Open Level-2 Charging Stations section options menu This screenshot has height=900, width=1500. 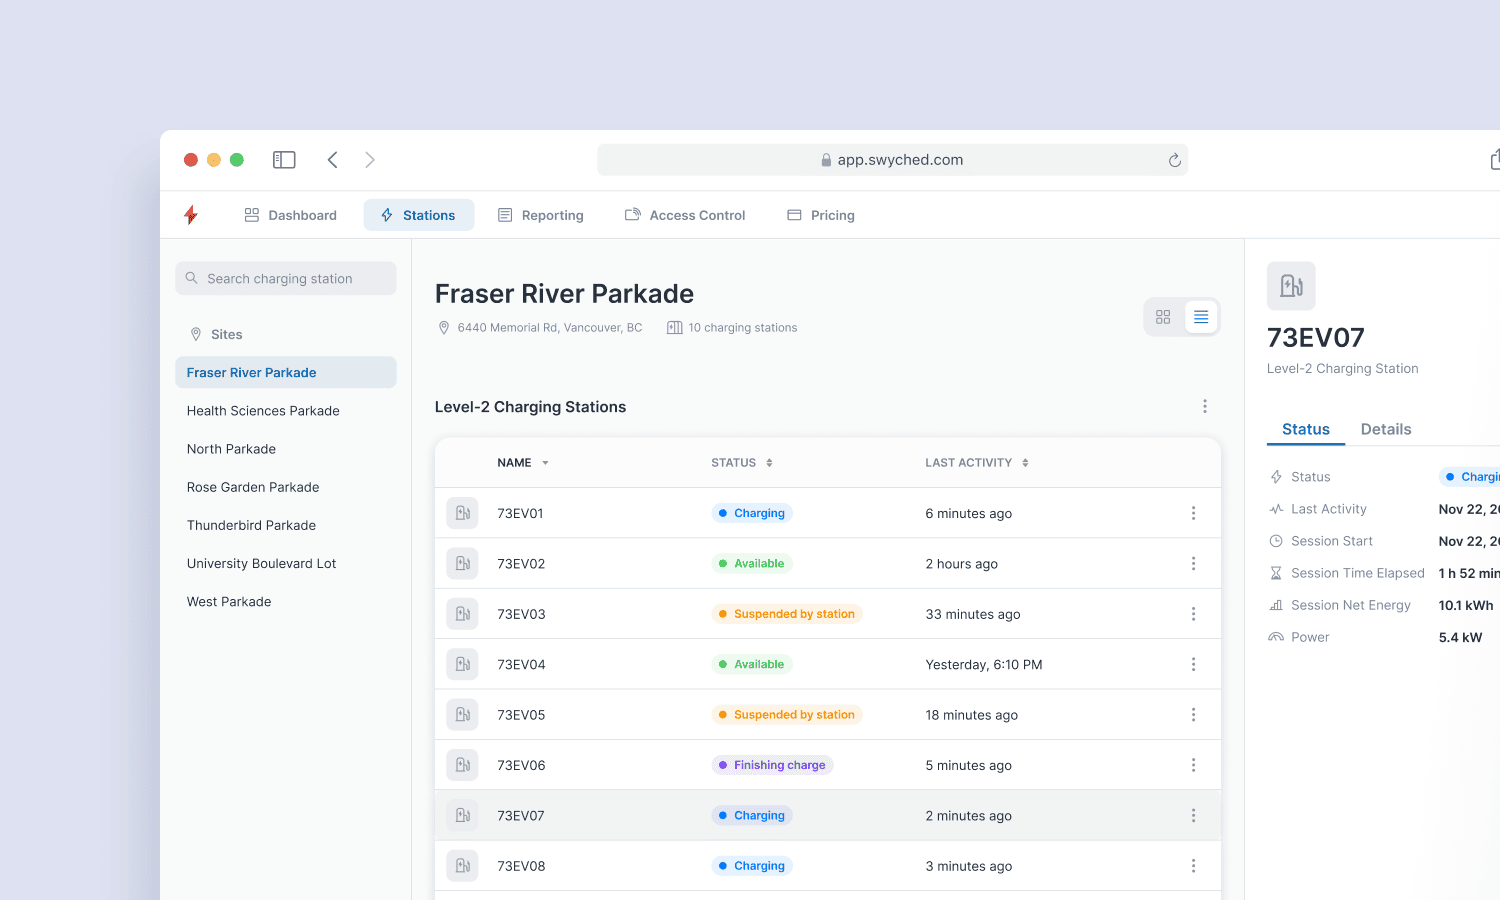click(x=1205, y=406)
